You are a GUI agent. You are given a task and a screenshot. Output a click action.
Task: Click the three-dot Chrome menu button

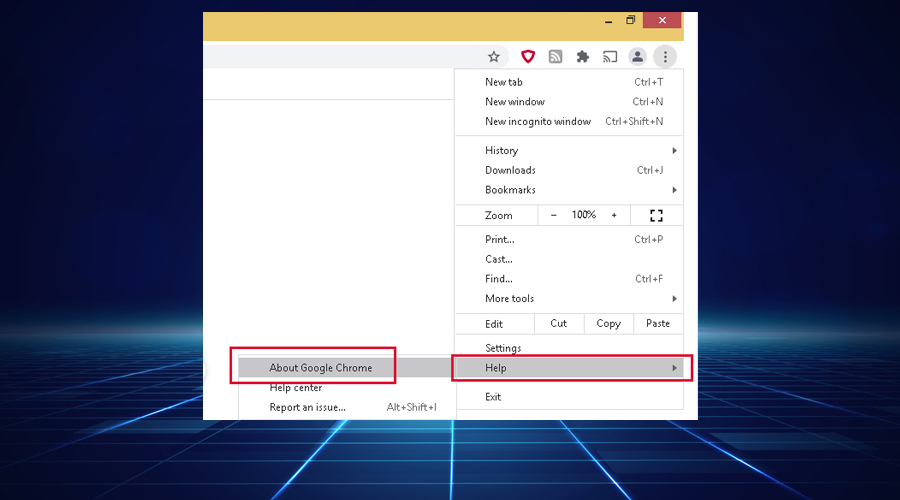[665, 57]
